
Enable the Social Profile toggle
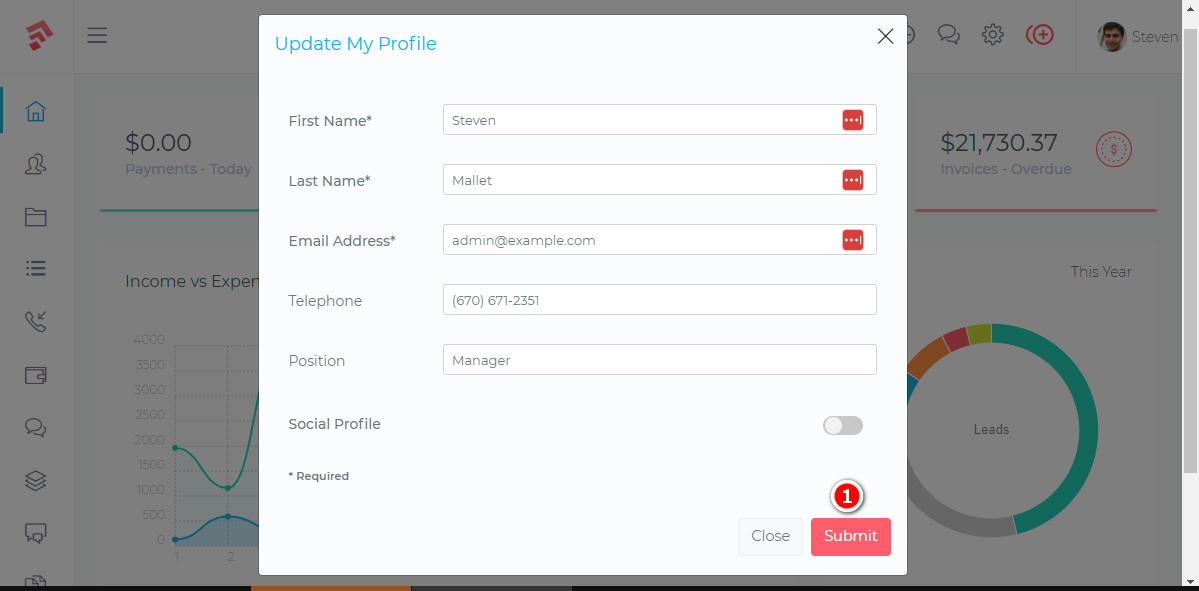tap(842, 426)
